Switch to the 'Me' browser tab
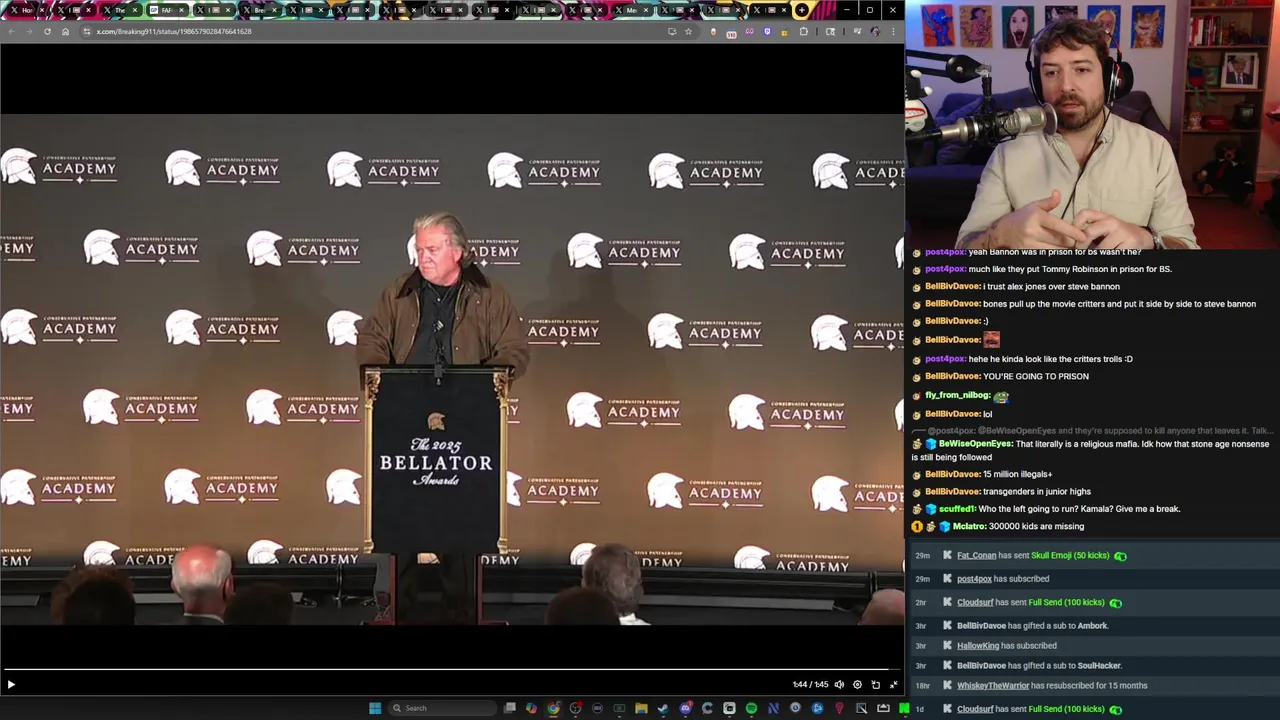 click(x=630, y=10)
